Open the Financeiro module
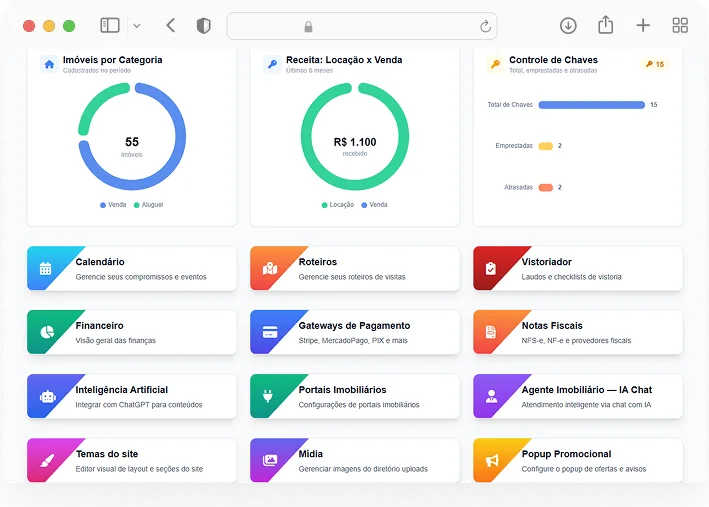The image size is (709, 507). tap(132, 332)
